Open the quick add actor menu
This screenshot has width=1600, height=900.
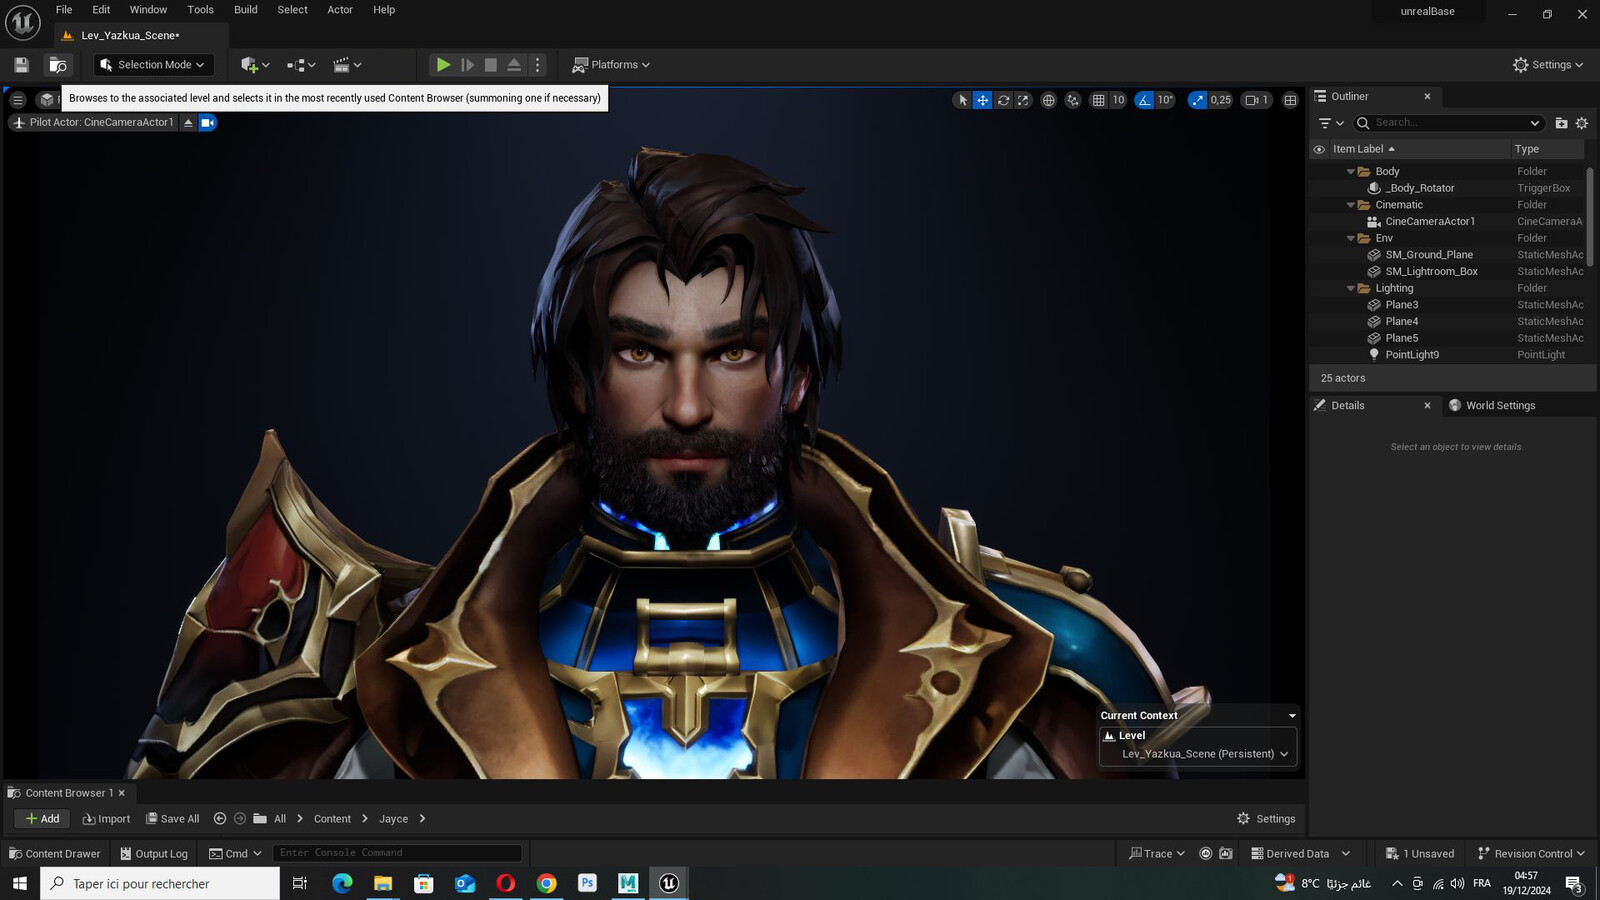[255, 65]
